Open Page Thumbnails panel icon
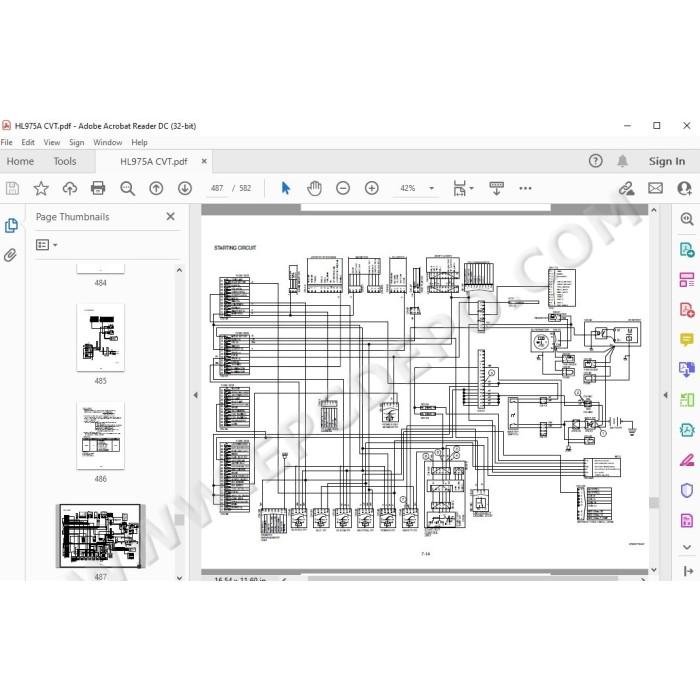 pos(11,225)
